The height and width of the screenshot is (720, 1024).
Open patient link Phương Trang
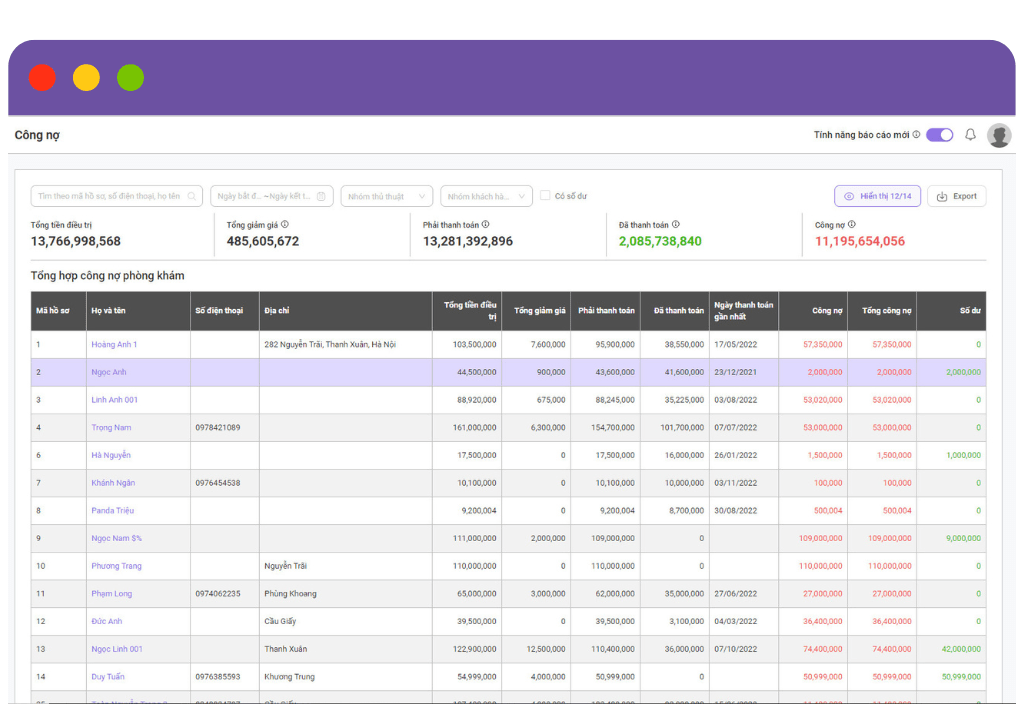point(116,566)
